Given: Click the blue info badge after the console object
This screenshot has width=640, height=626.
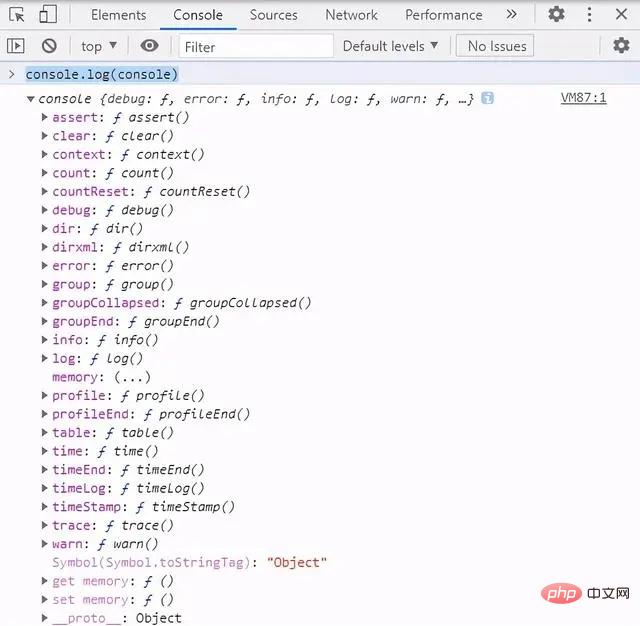Looking at the screenshot, I should [x=487, y=98].
